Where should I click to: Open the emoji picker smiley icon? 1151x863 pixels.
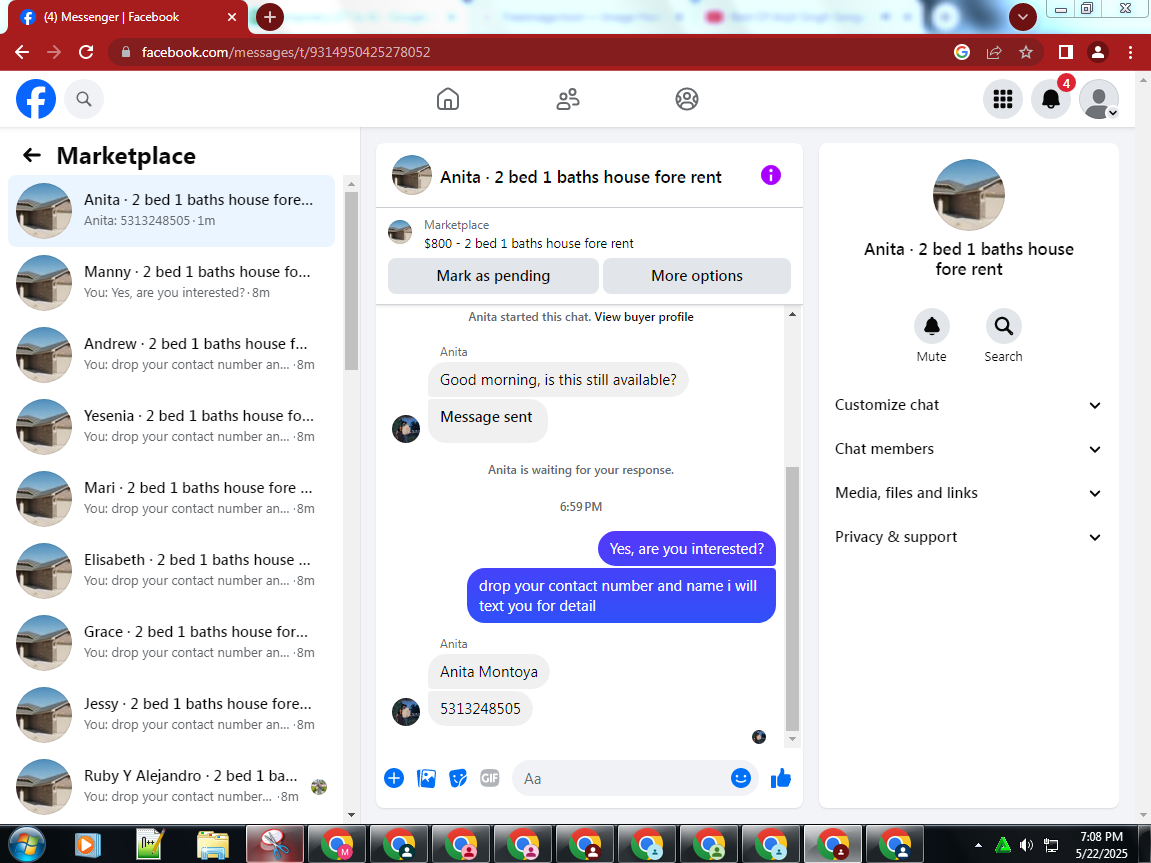[x=741, y=779]
